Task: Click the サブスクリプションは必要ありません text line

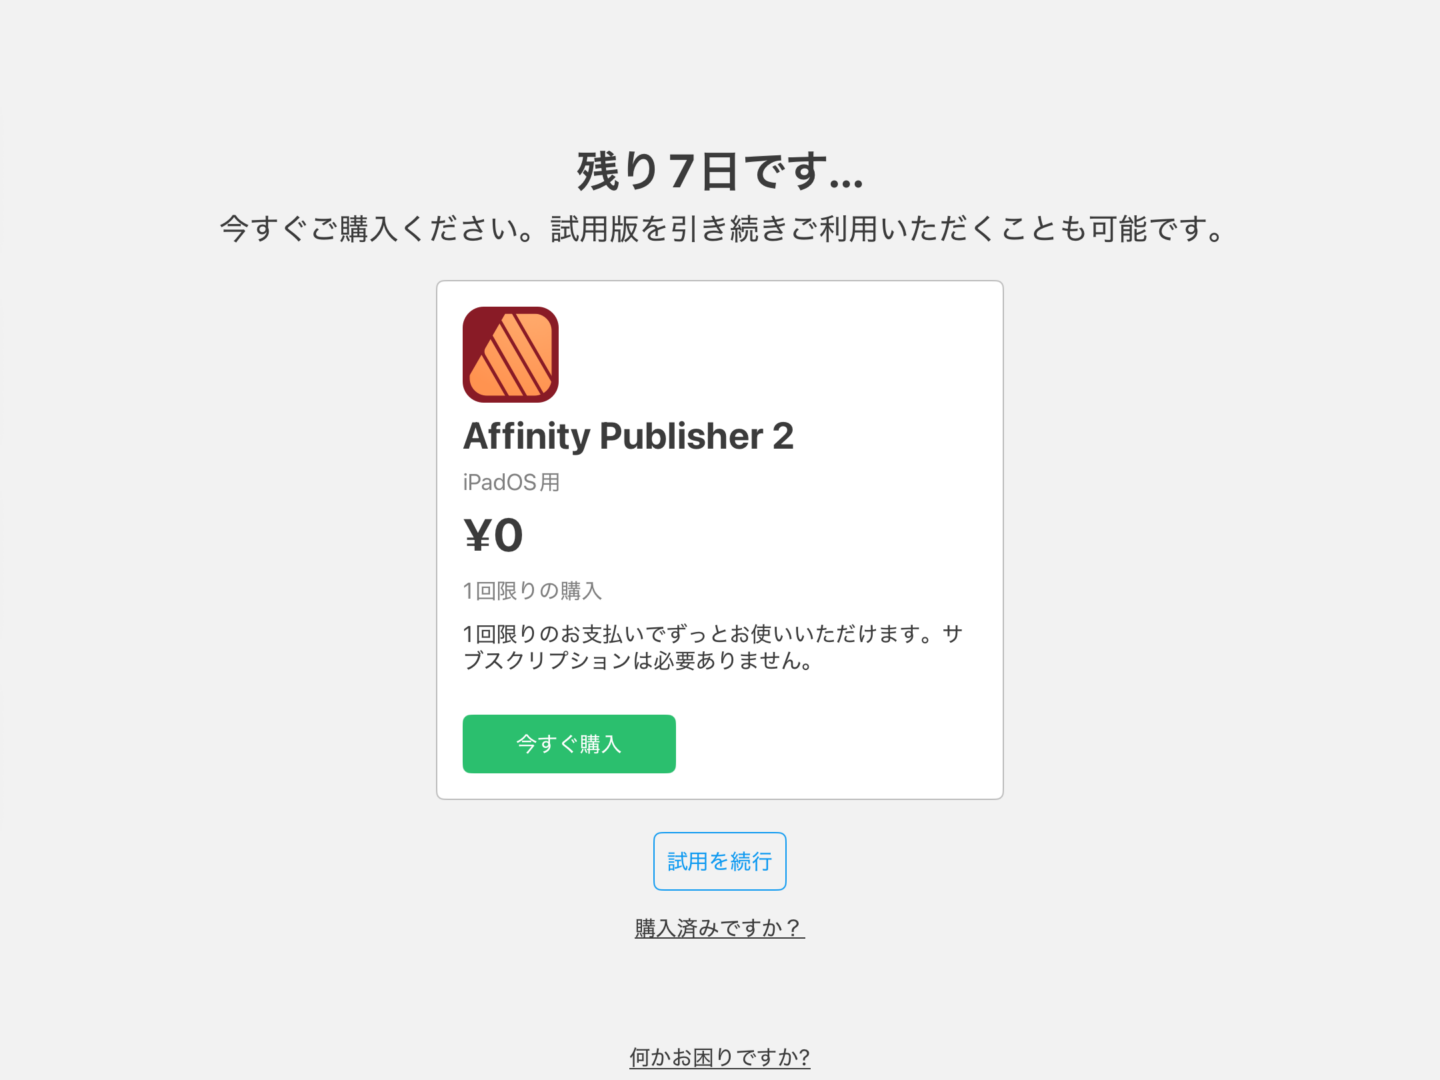Action: 637,661
